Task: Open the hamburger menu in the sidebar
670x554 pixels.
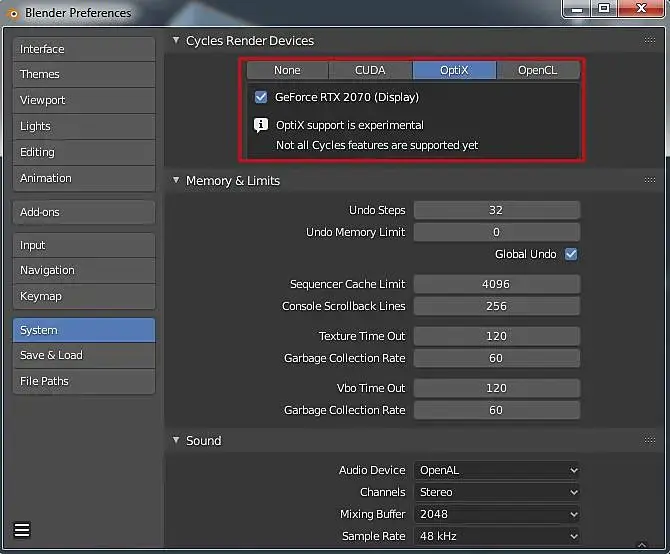Action: (22, 530)
